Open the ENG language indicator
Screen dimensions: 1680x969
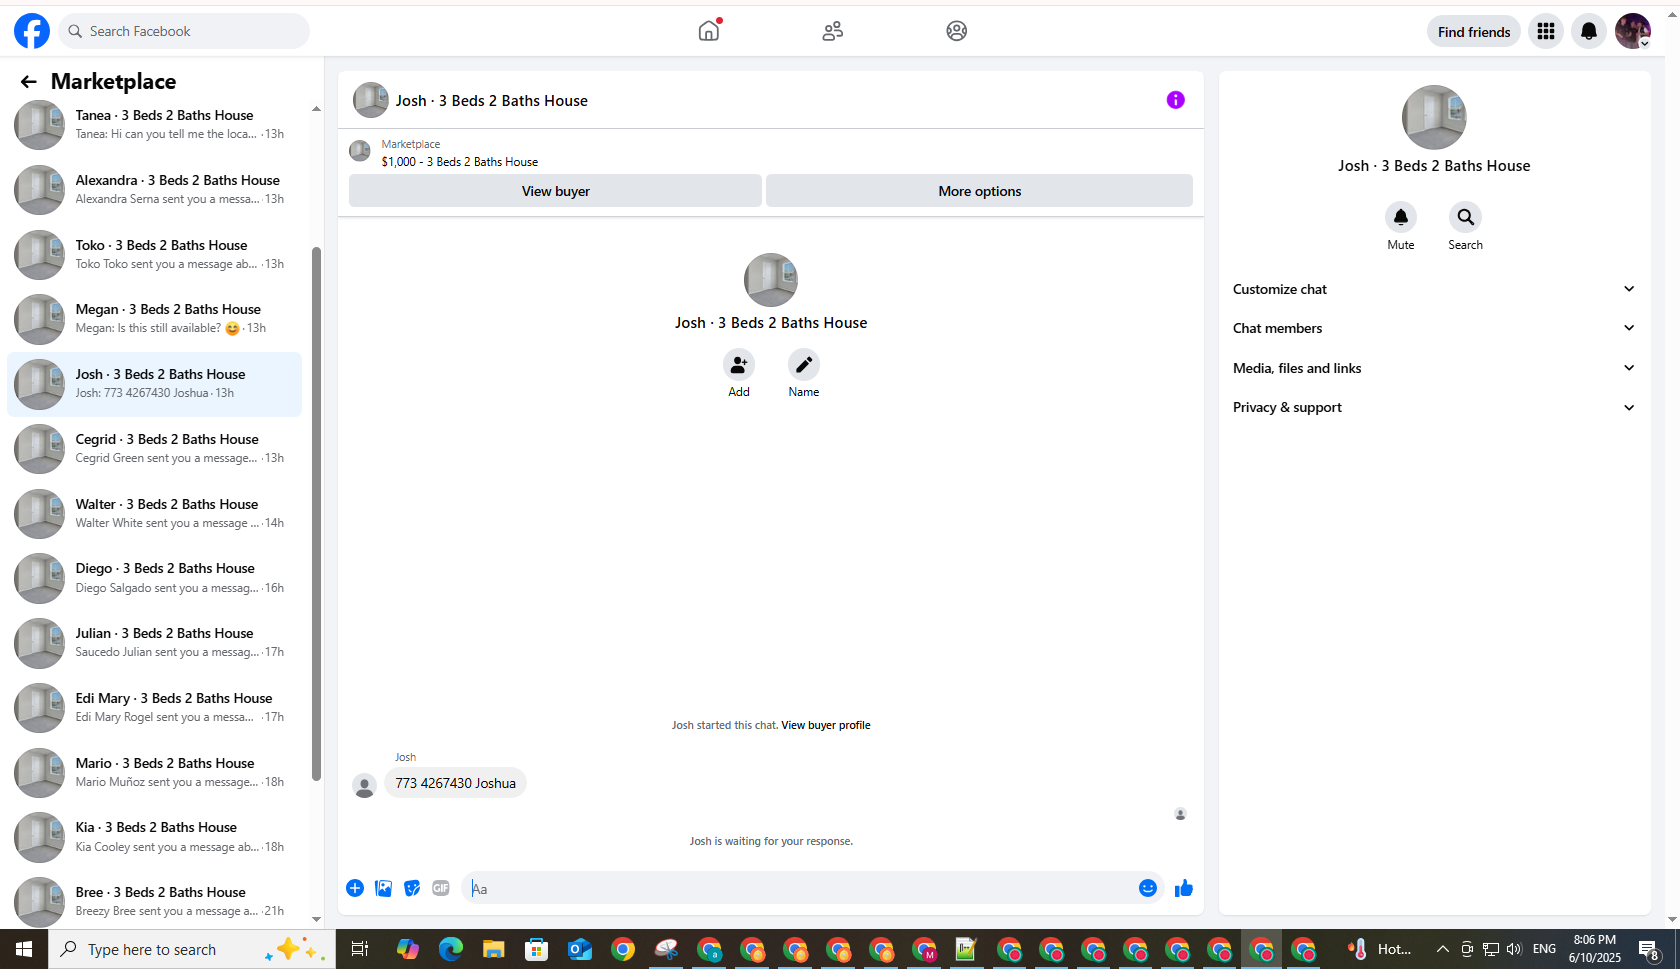point(1544,949)
